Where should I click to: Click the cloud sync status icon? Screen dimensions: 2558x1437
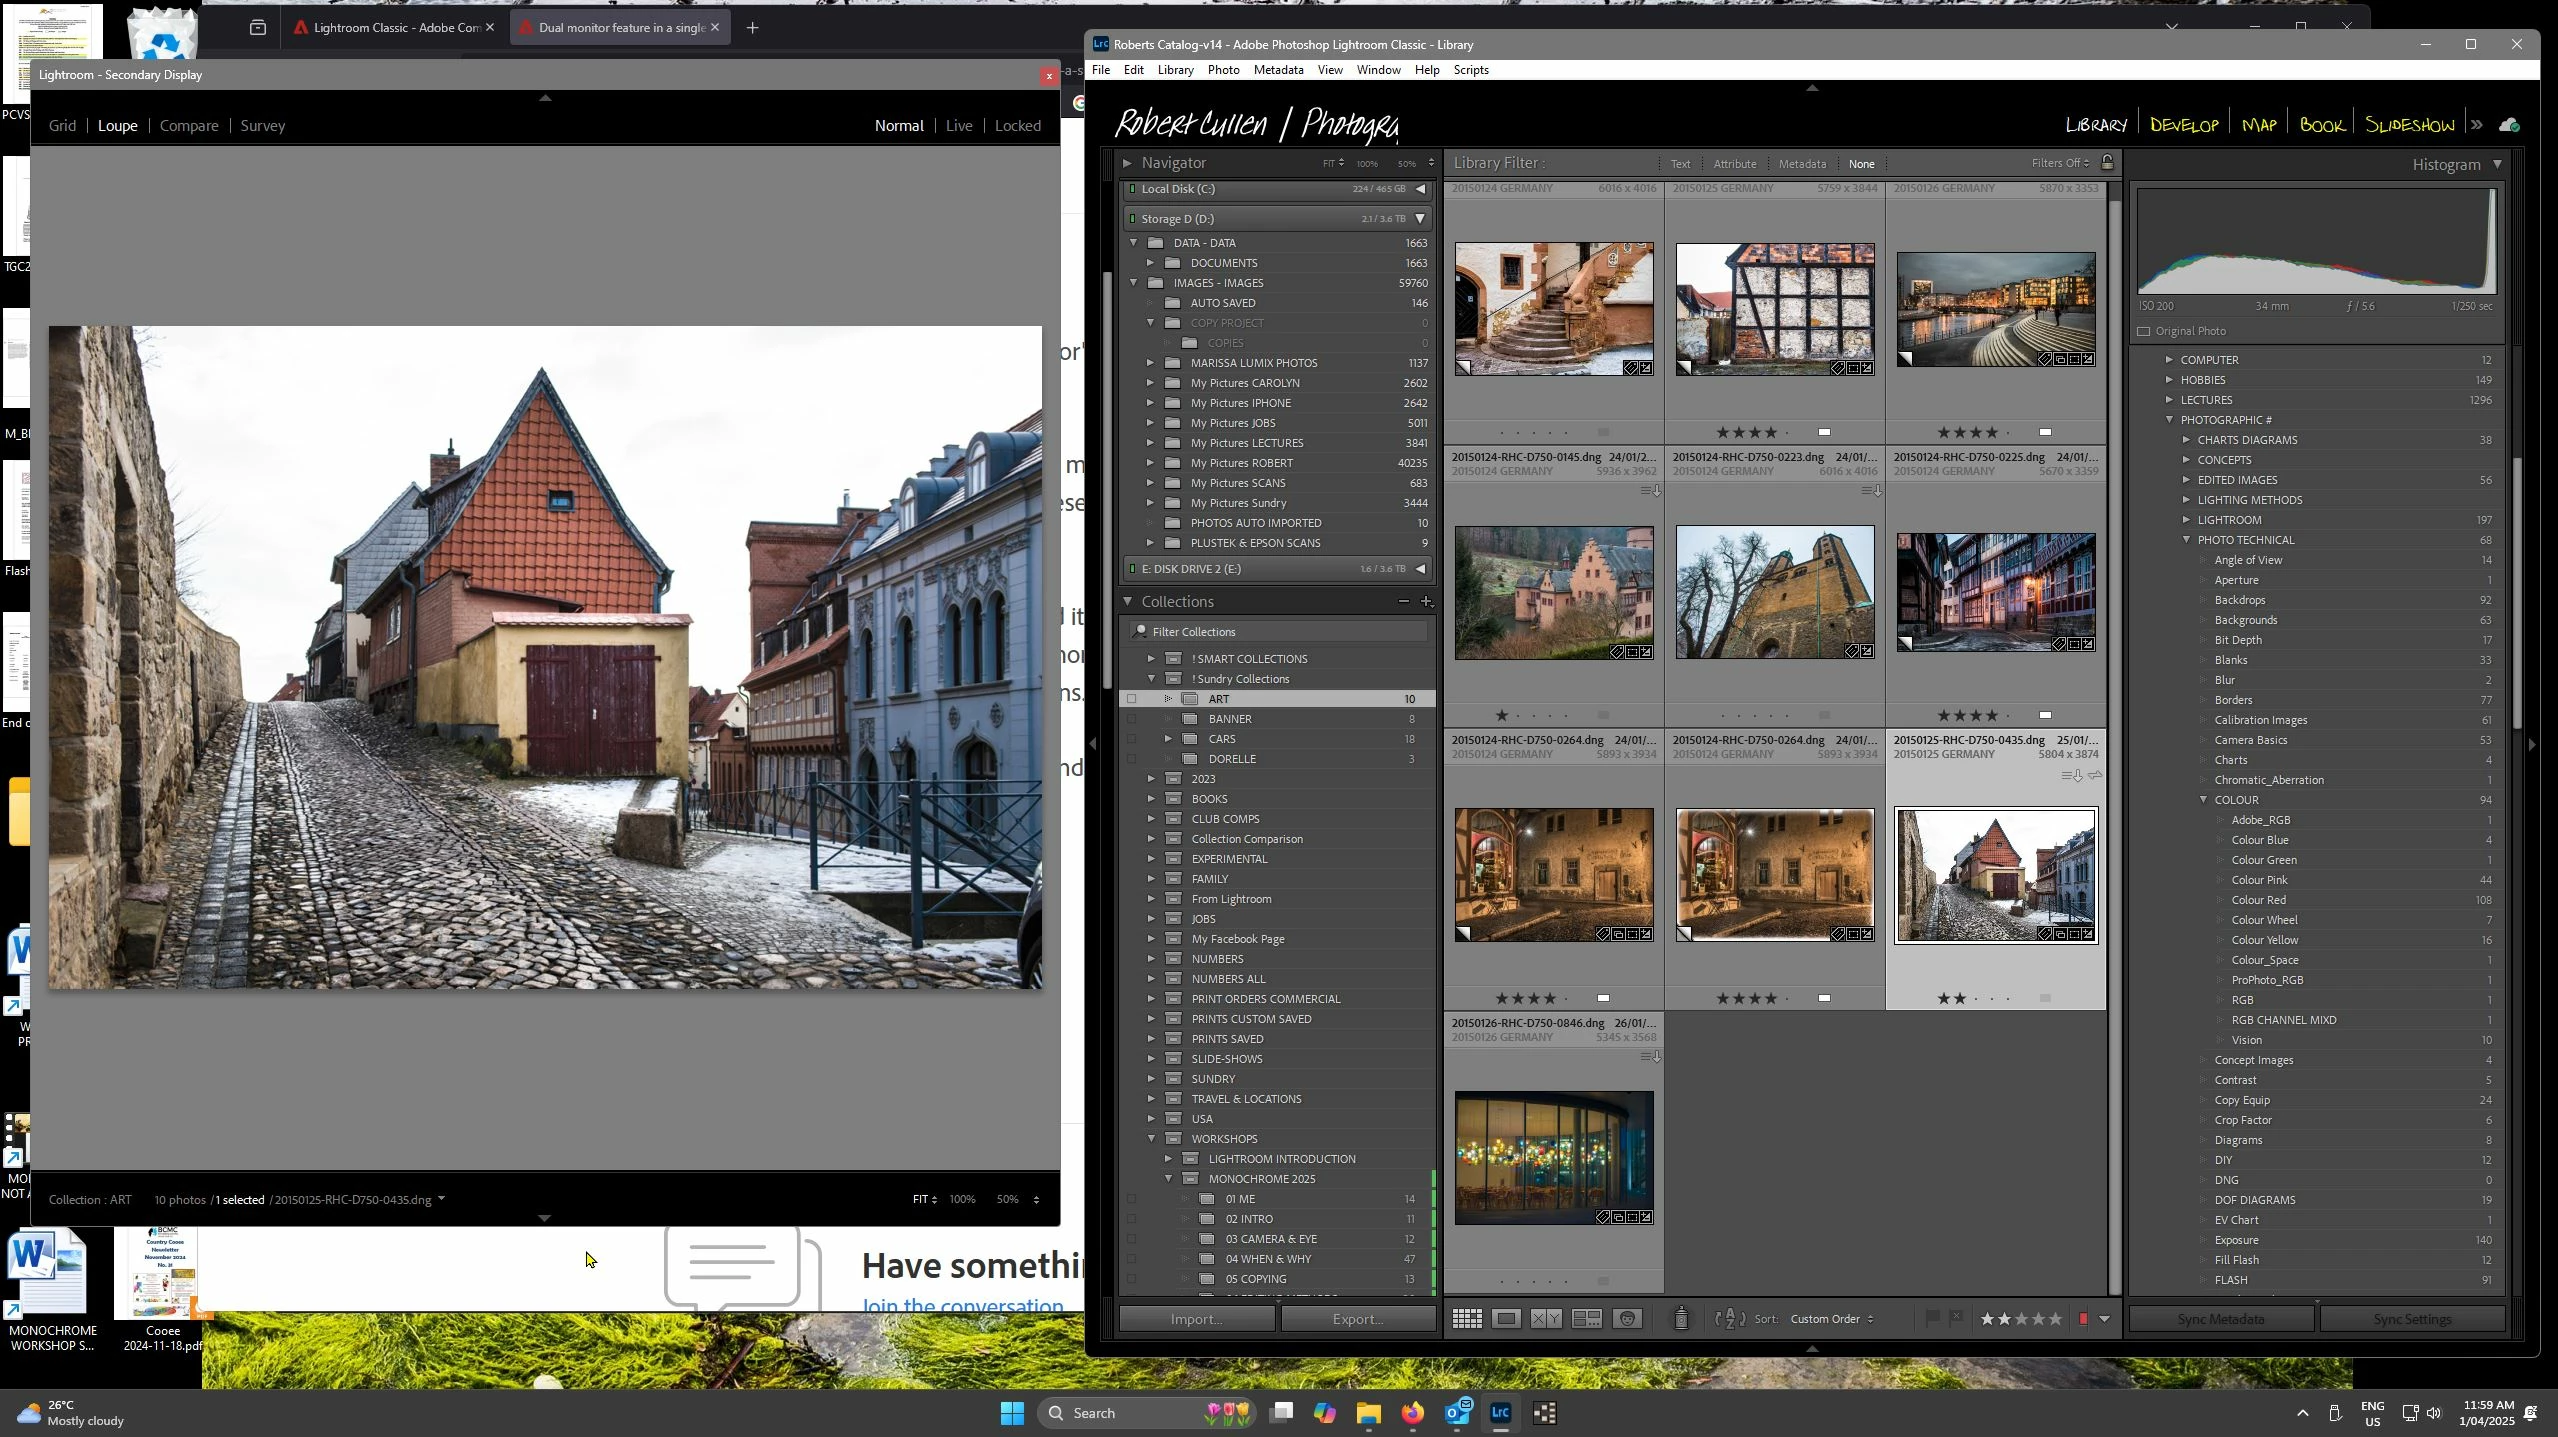point(2509,125)
